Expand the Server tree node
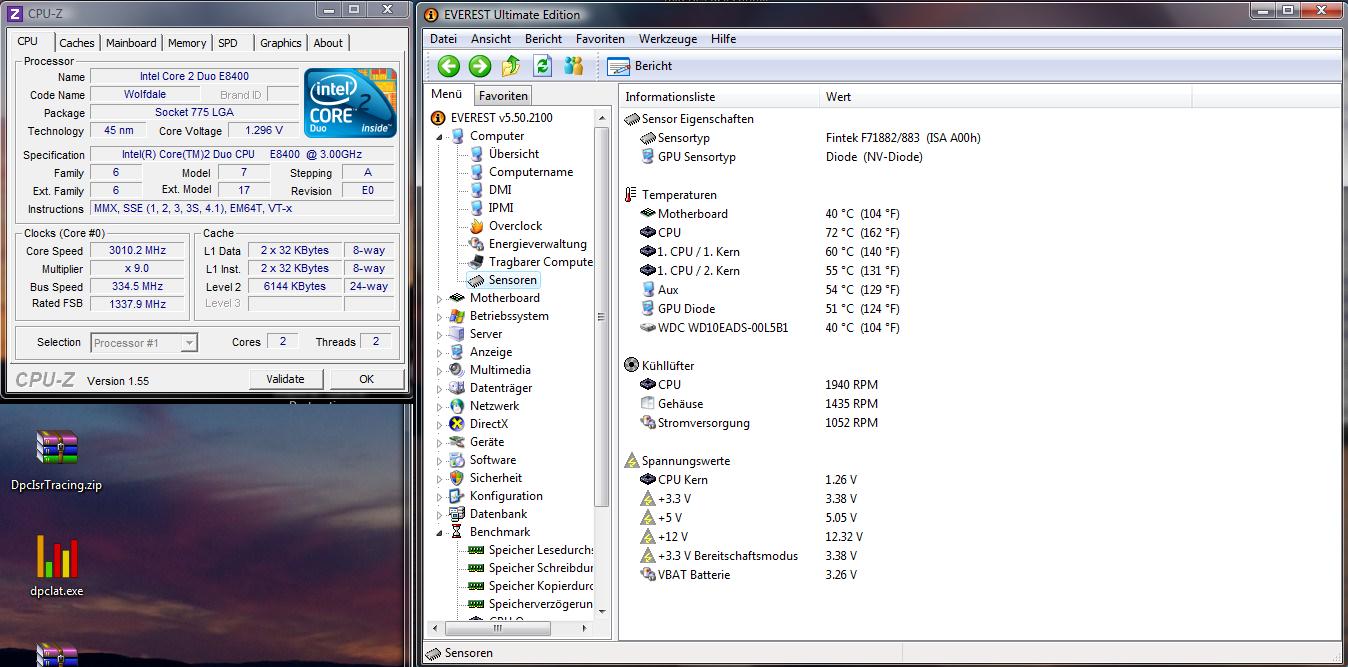This screenshot has height=667, width=1348. point(439,334)
